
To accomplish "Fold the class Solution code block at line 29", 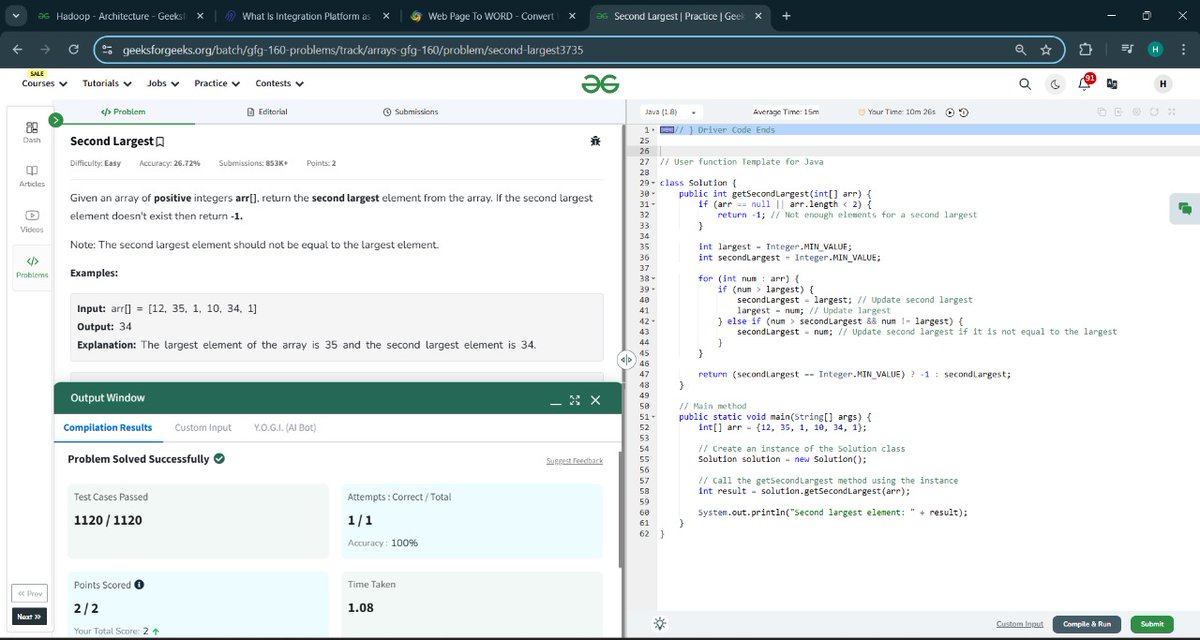I will coord(652,183).
